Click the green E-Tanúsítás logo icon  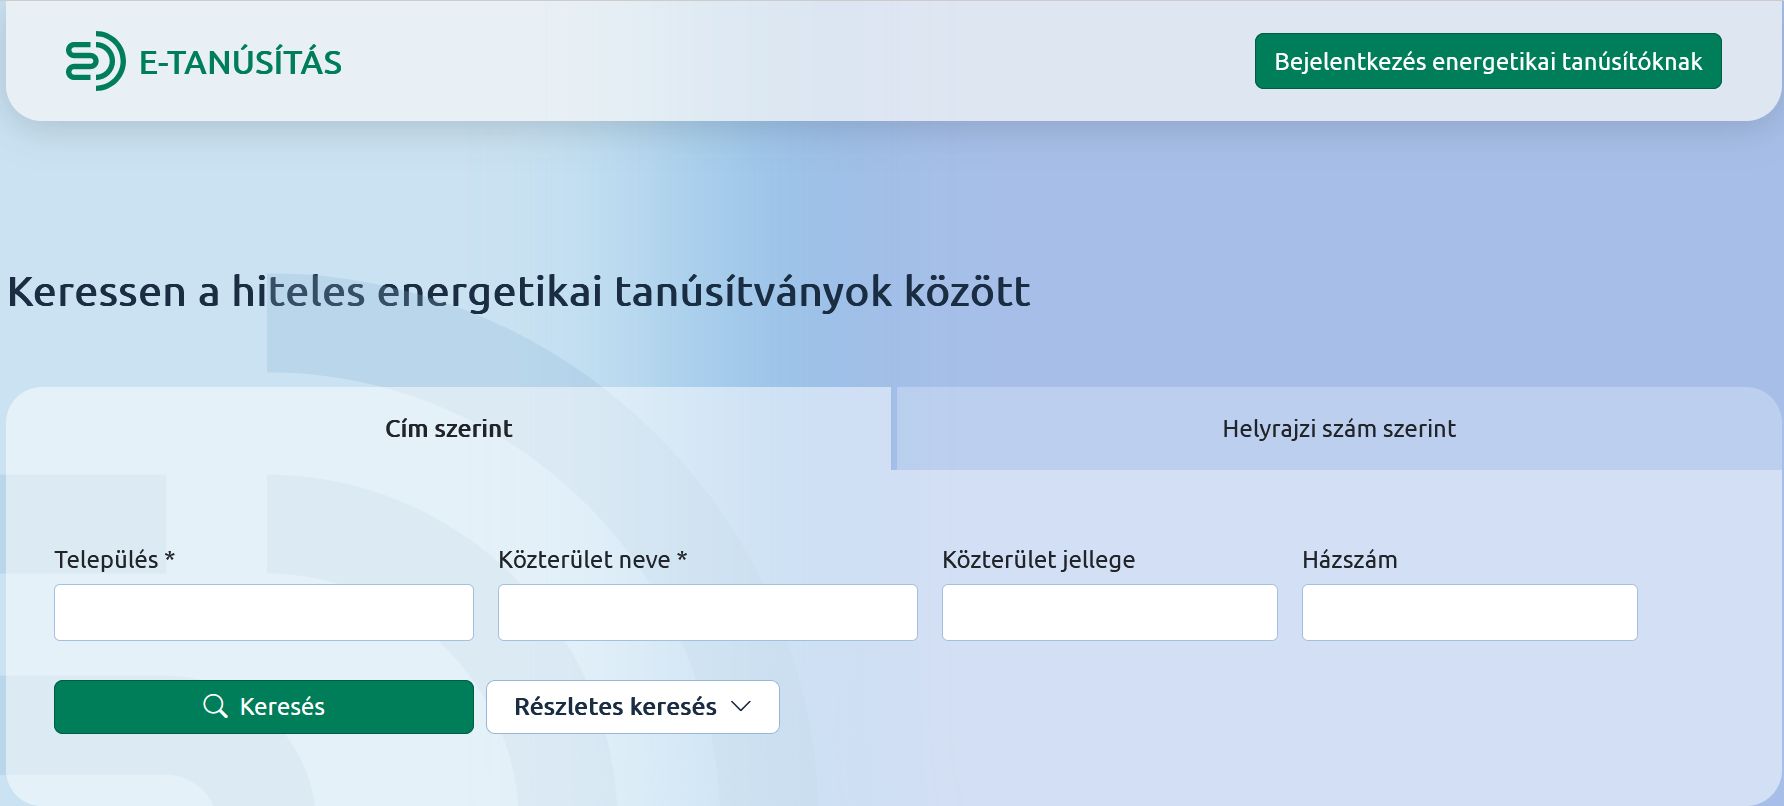click(x=95, y=61)
